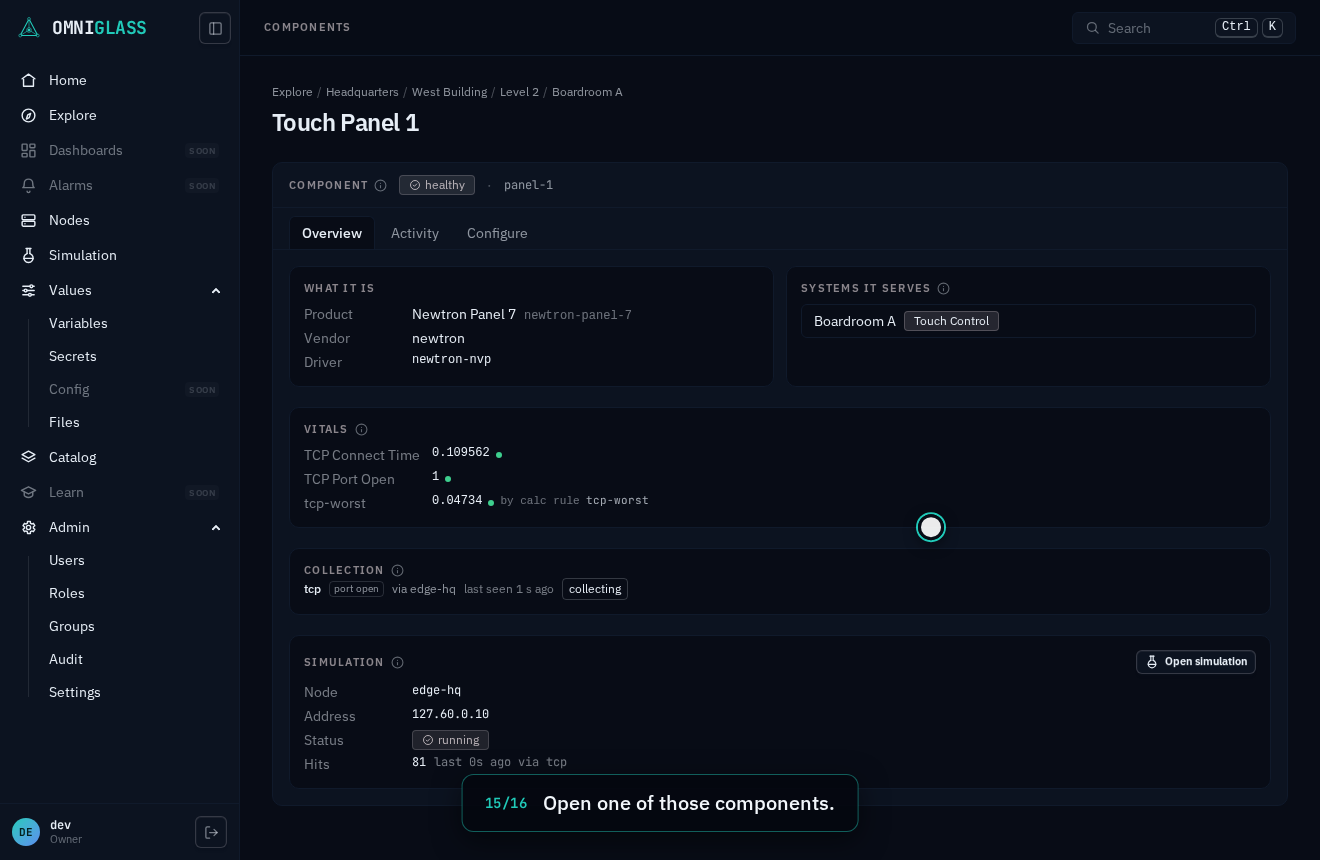Collapse the sidebar with the panel toggle icon
Screen dimensions: 1320x860
(215, 28)
